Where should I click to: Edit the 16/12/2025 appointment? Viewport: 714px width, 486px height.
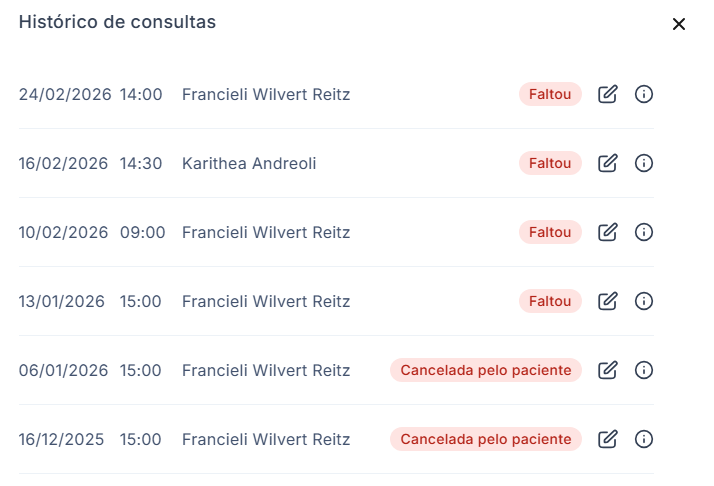[x=607, y=439]
